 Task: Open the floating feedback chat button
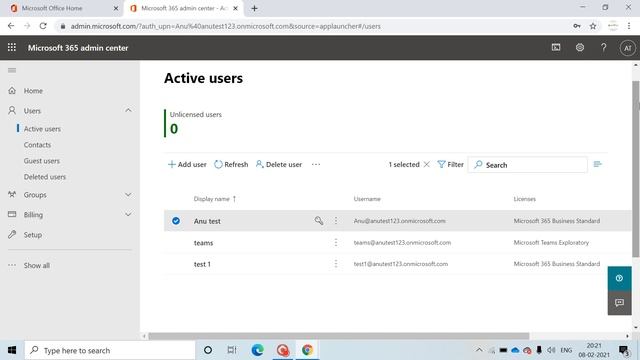coord(620,302)
